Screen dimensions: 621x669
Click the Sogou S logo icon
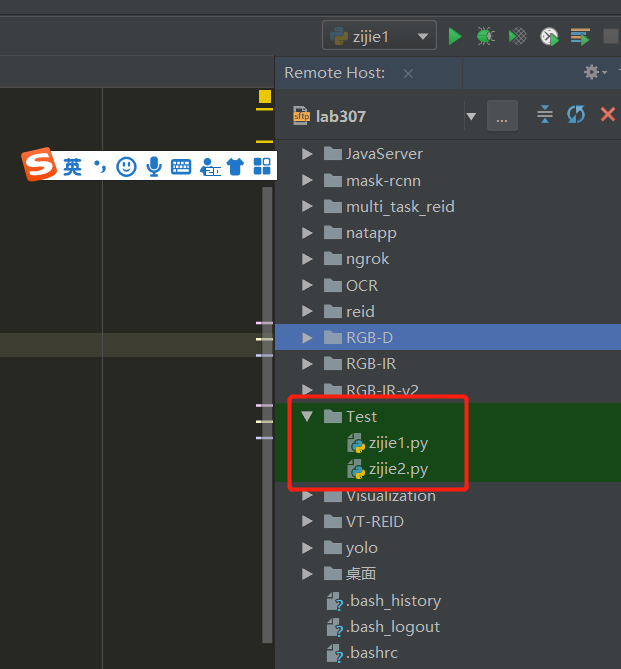tap(39, 164)
